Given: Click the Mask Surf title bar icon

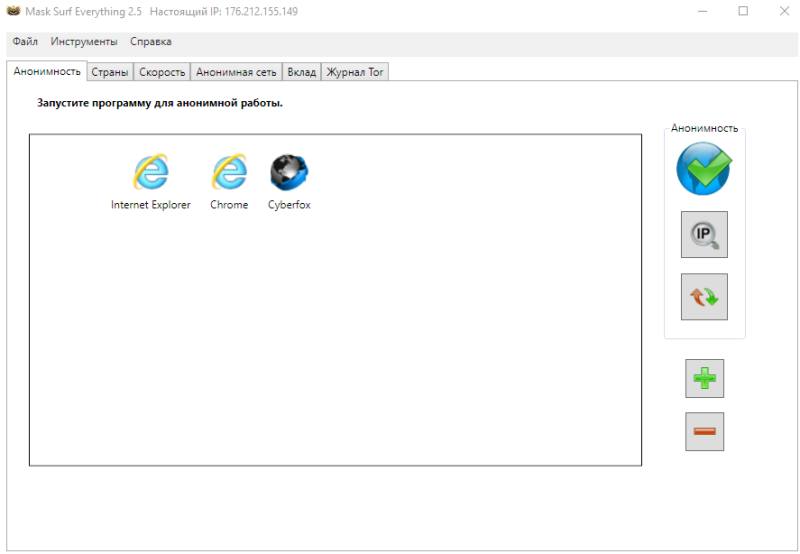Looking at the screenshot, I should pyautogui.click(x=13, y=12).
